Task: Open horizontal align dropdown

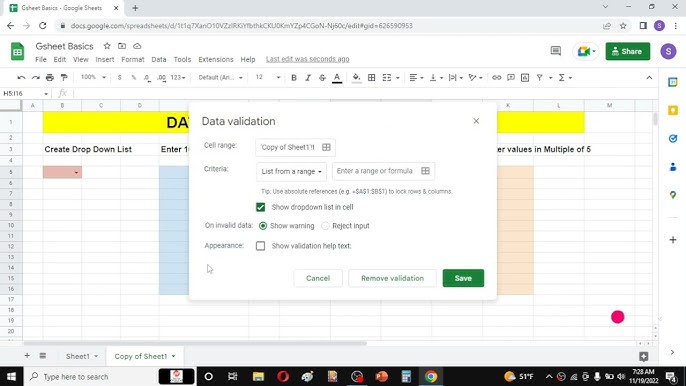Action: 416,77
